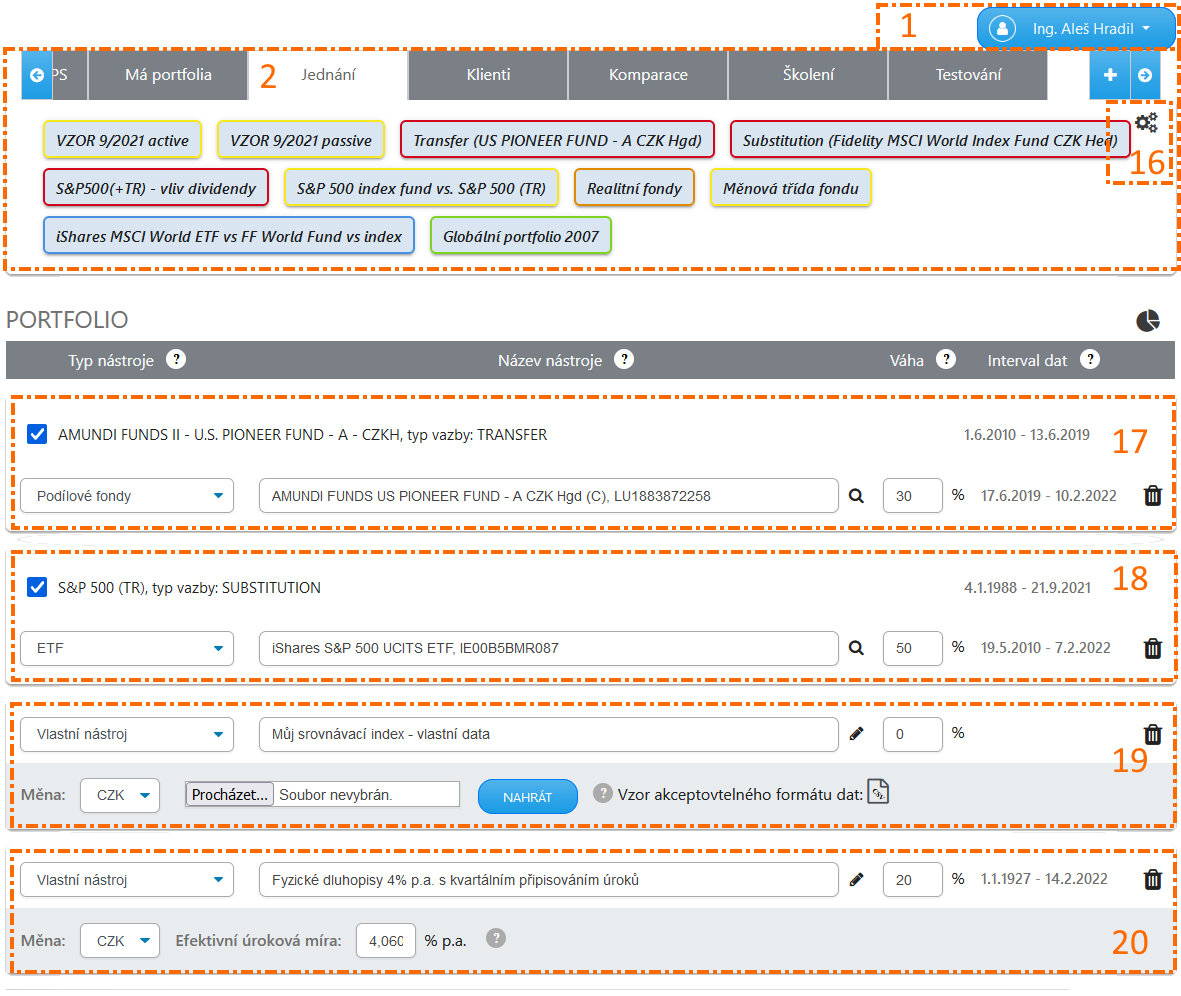Click the Fyzické dluhopisy name field
The width and height of the screenshot is (1181, 996).
point(548,879)
